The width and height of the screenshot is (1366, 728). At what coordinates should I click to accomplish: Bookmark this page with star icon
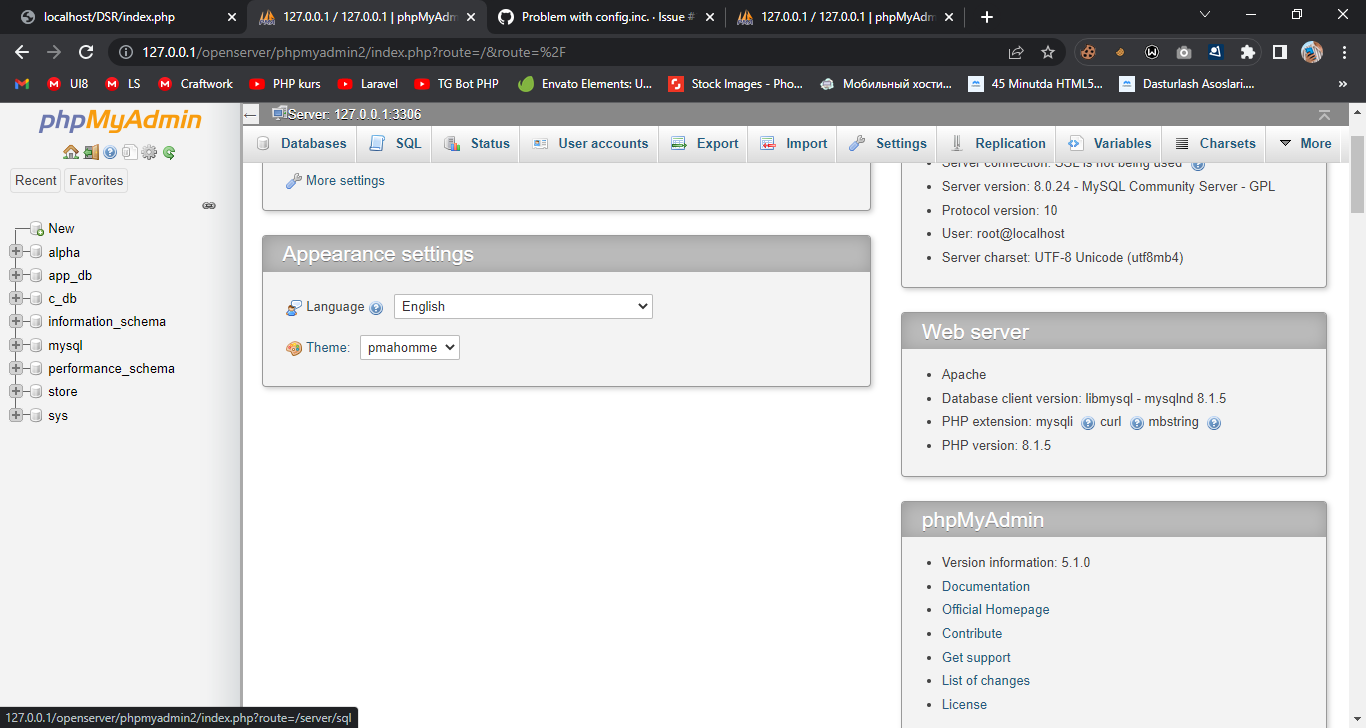pos(1048,52)
